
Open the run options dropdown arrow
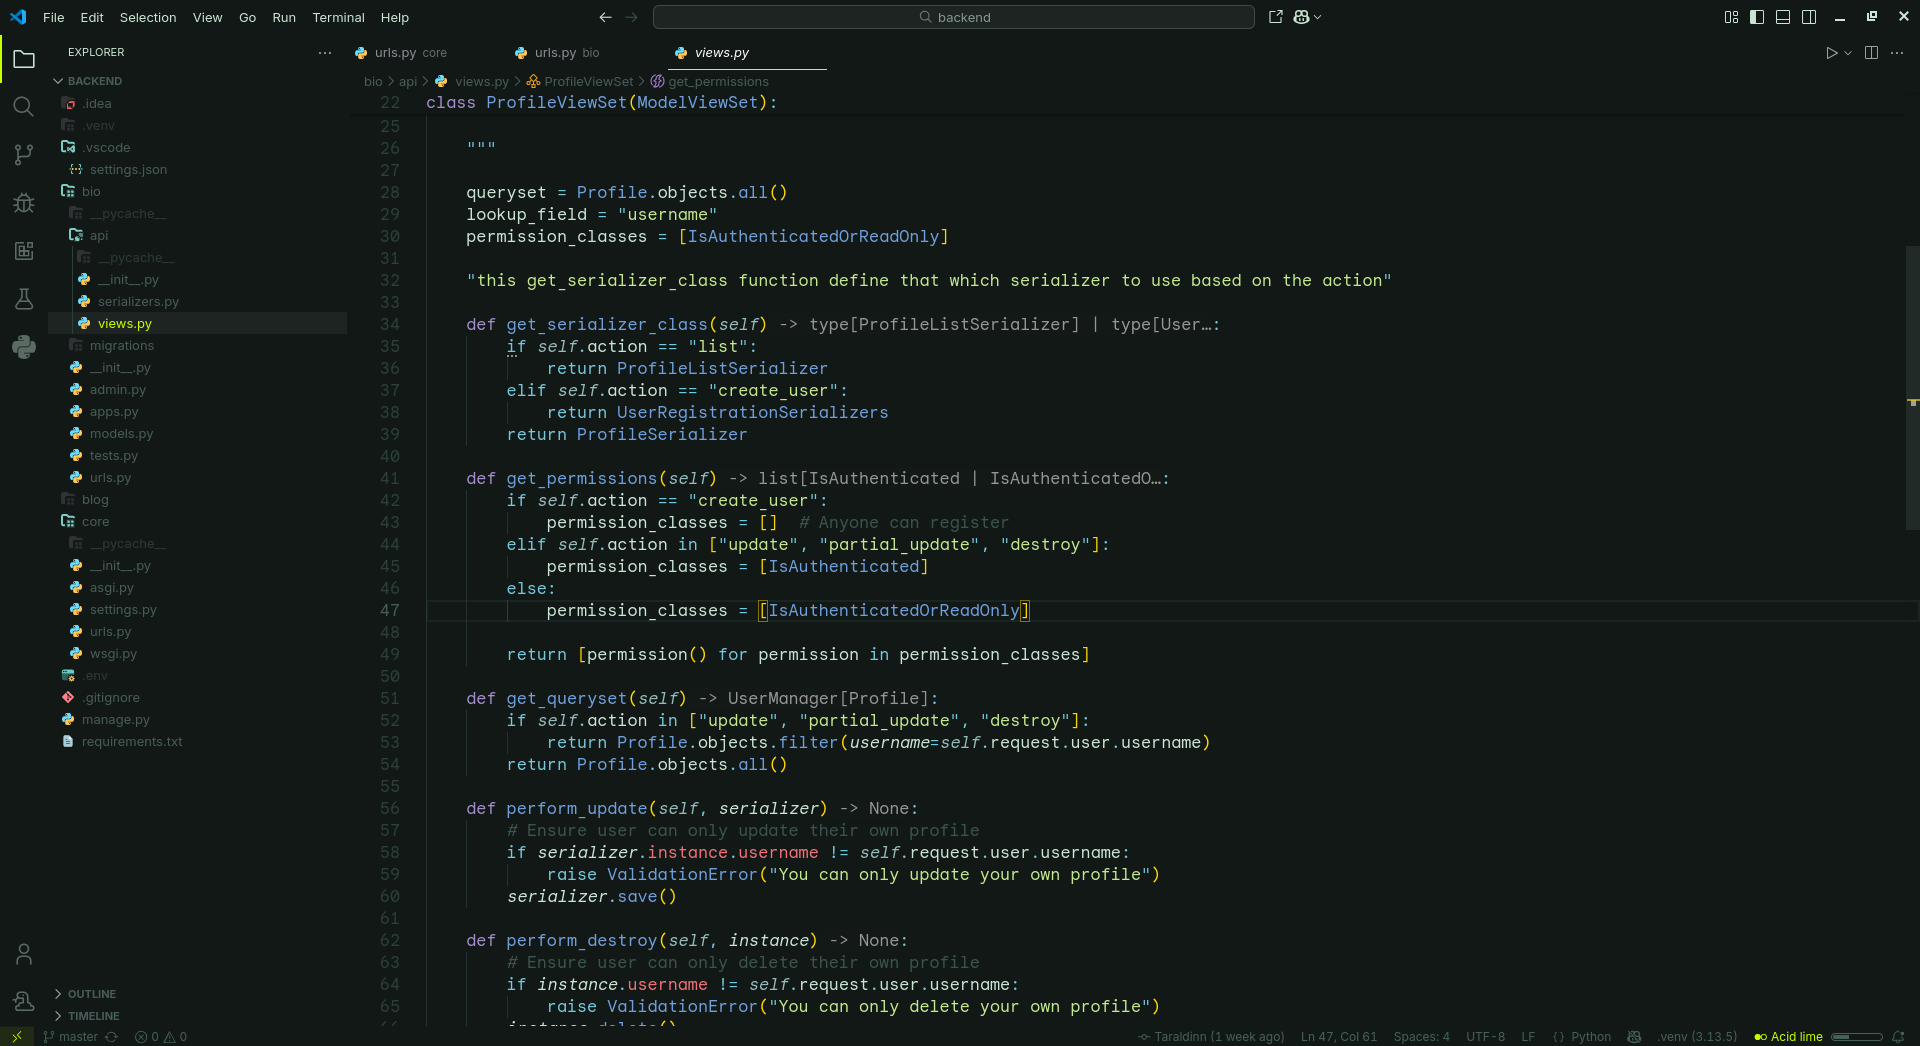point(1848,53)
